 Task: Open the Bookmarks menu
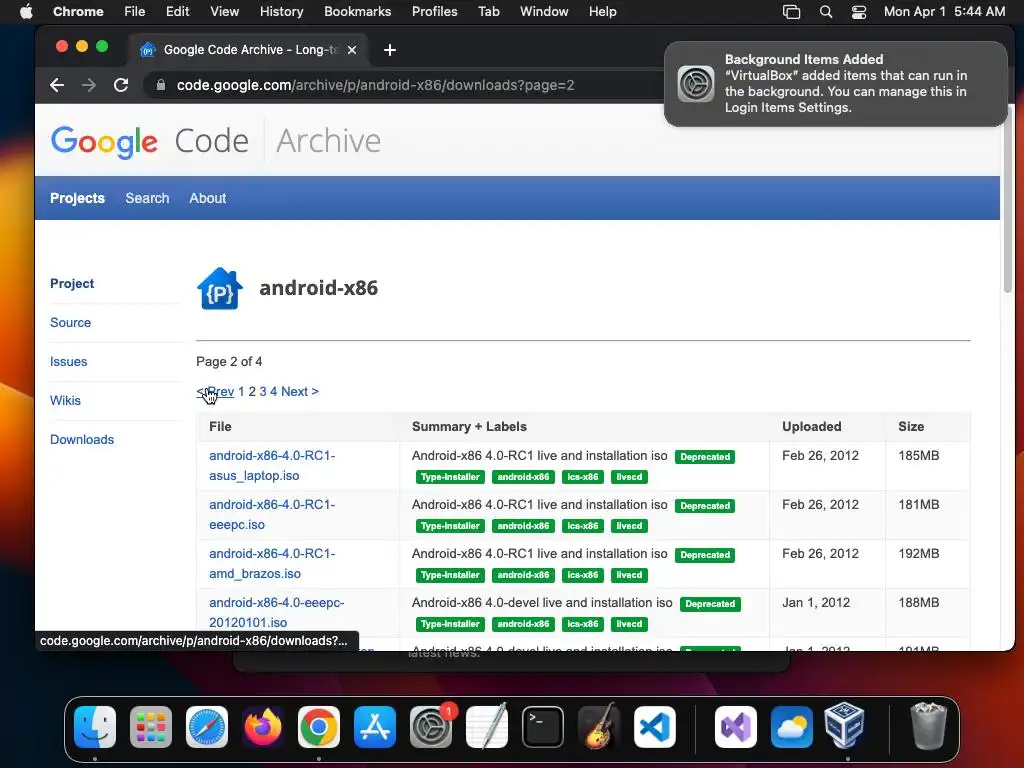(x=357, y=11)
